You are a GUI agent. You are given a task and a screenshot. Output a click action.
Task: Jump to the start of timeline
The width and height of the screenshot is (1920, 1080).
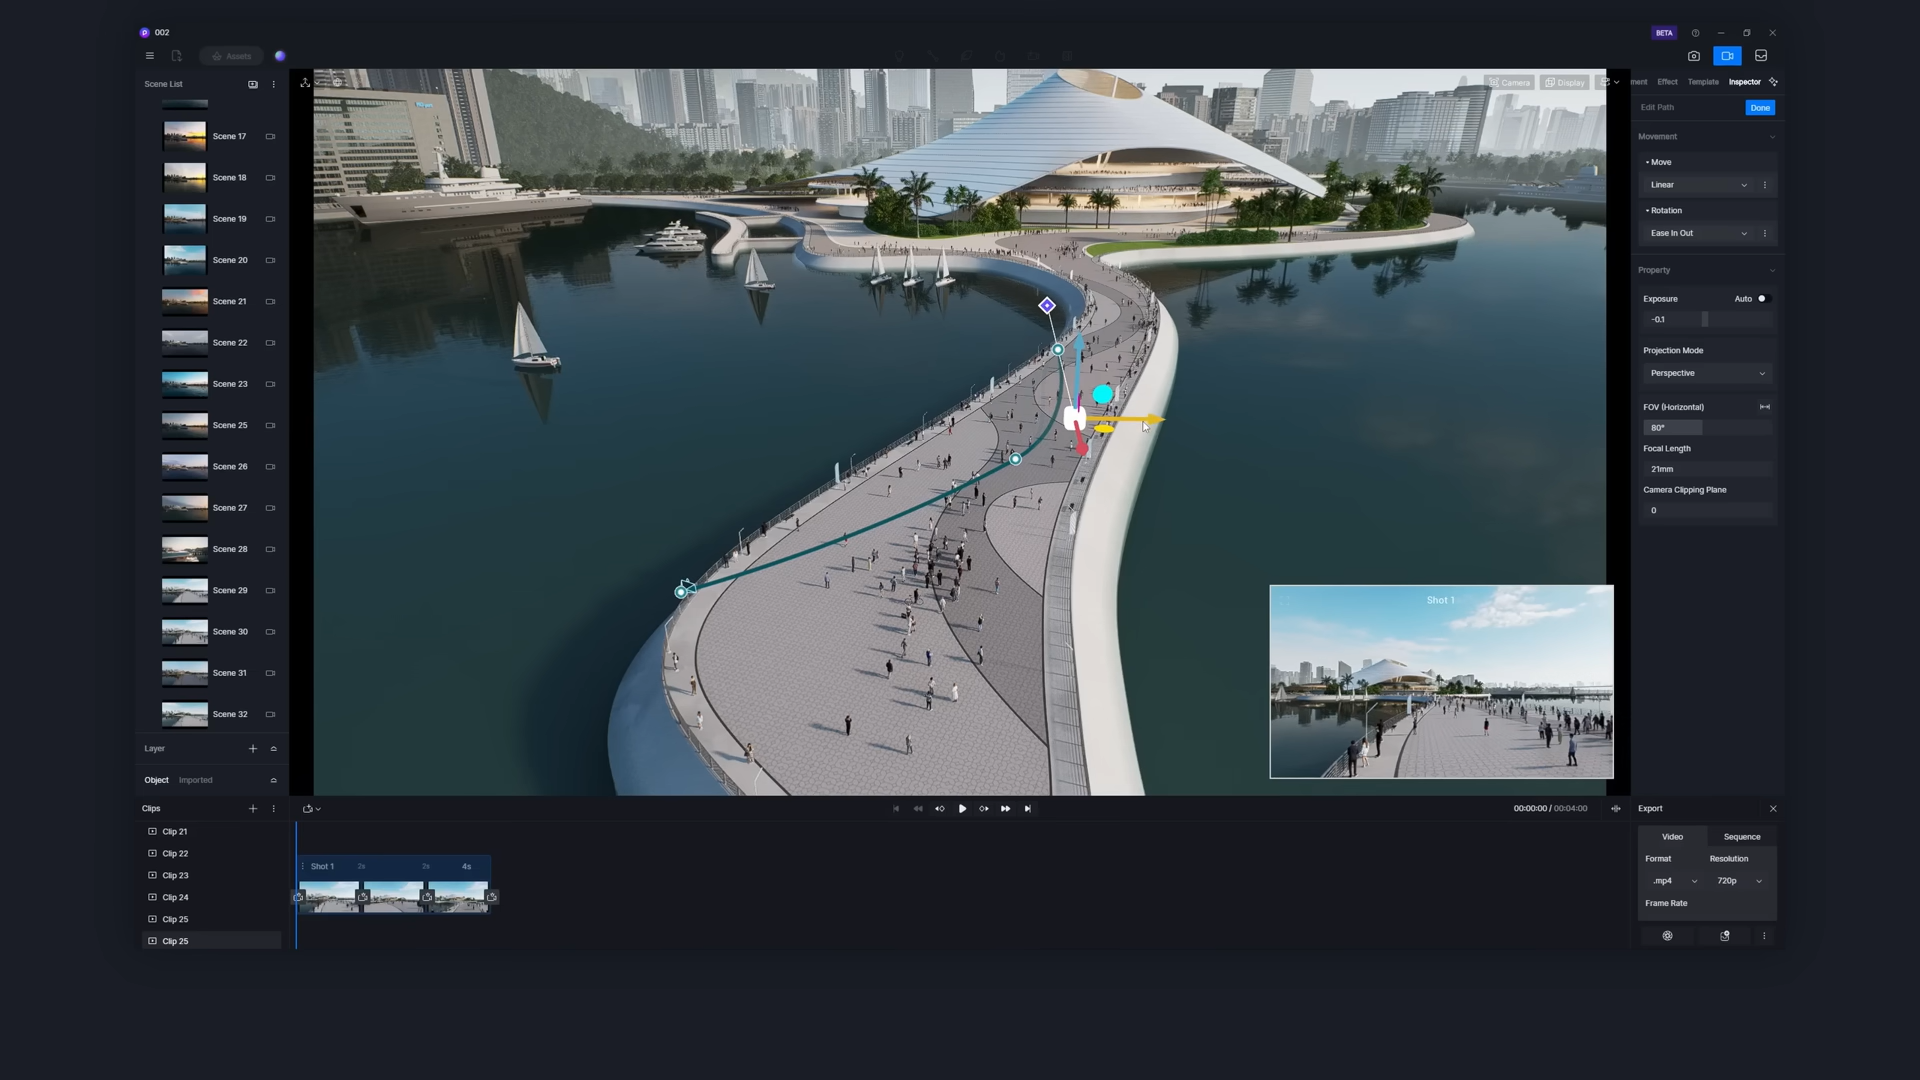(896, 809)
